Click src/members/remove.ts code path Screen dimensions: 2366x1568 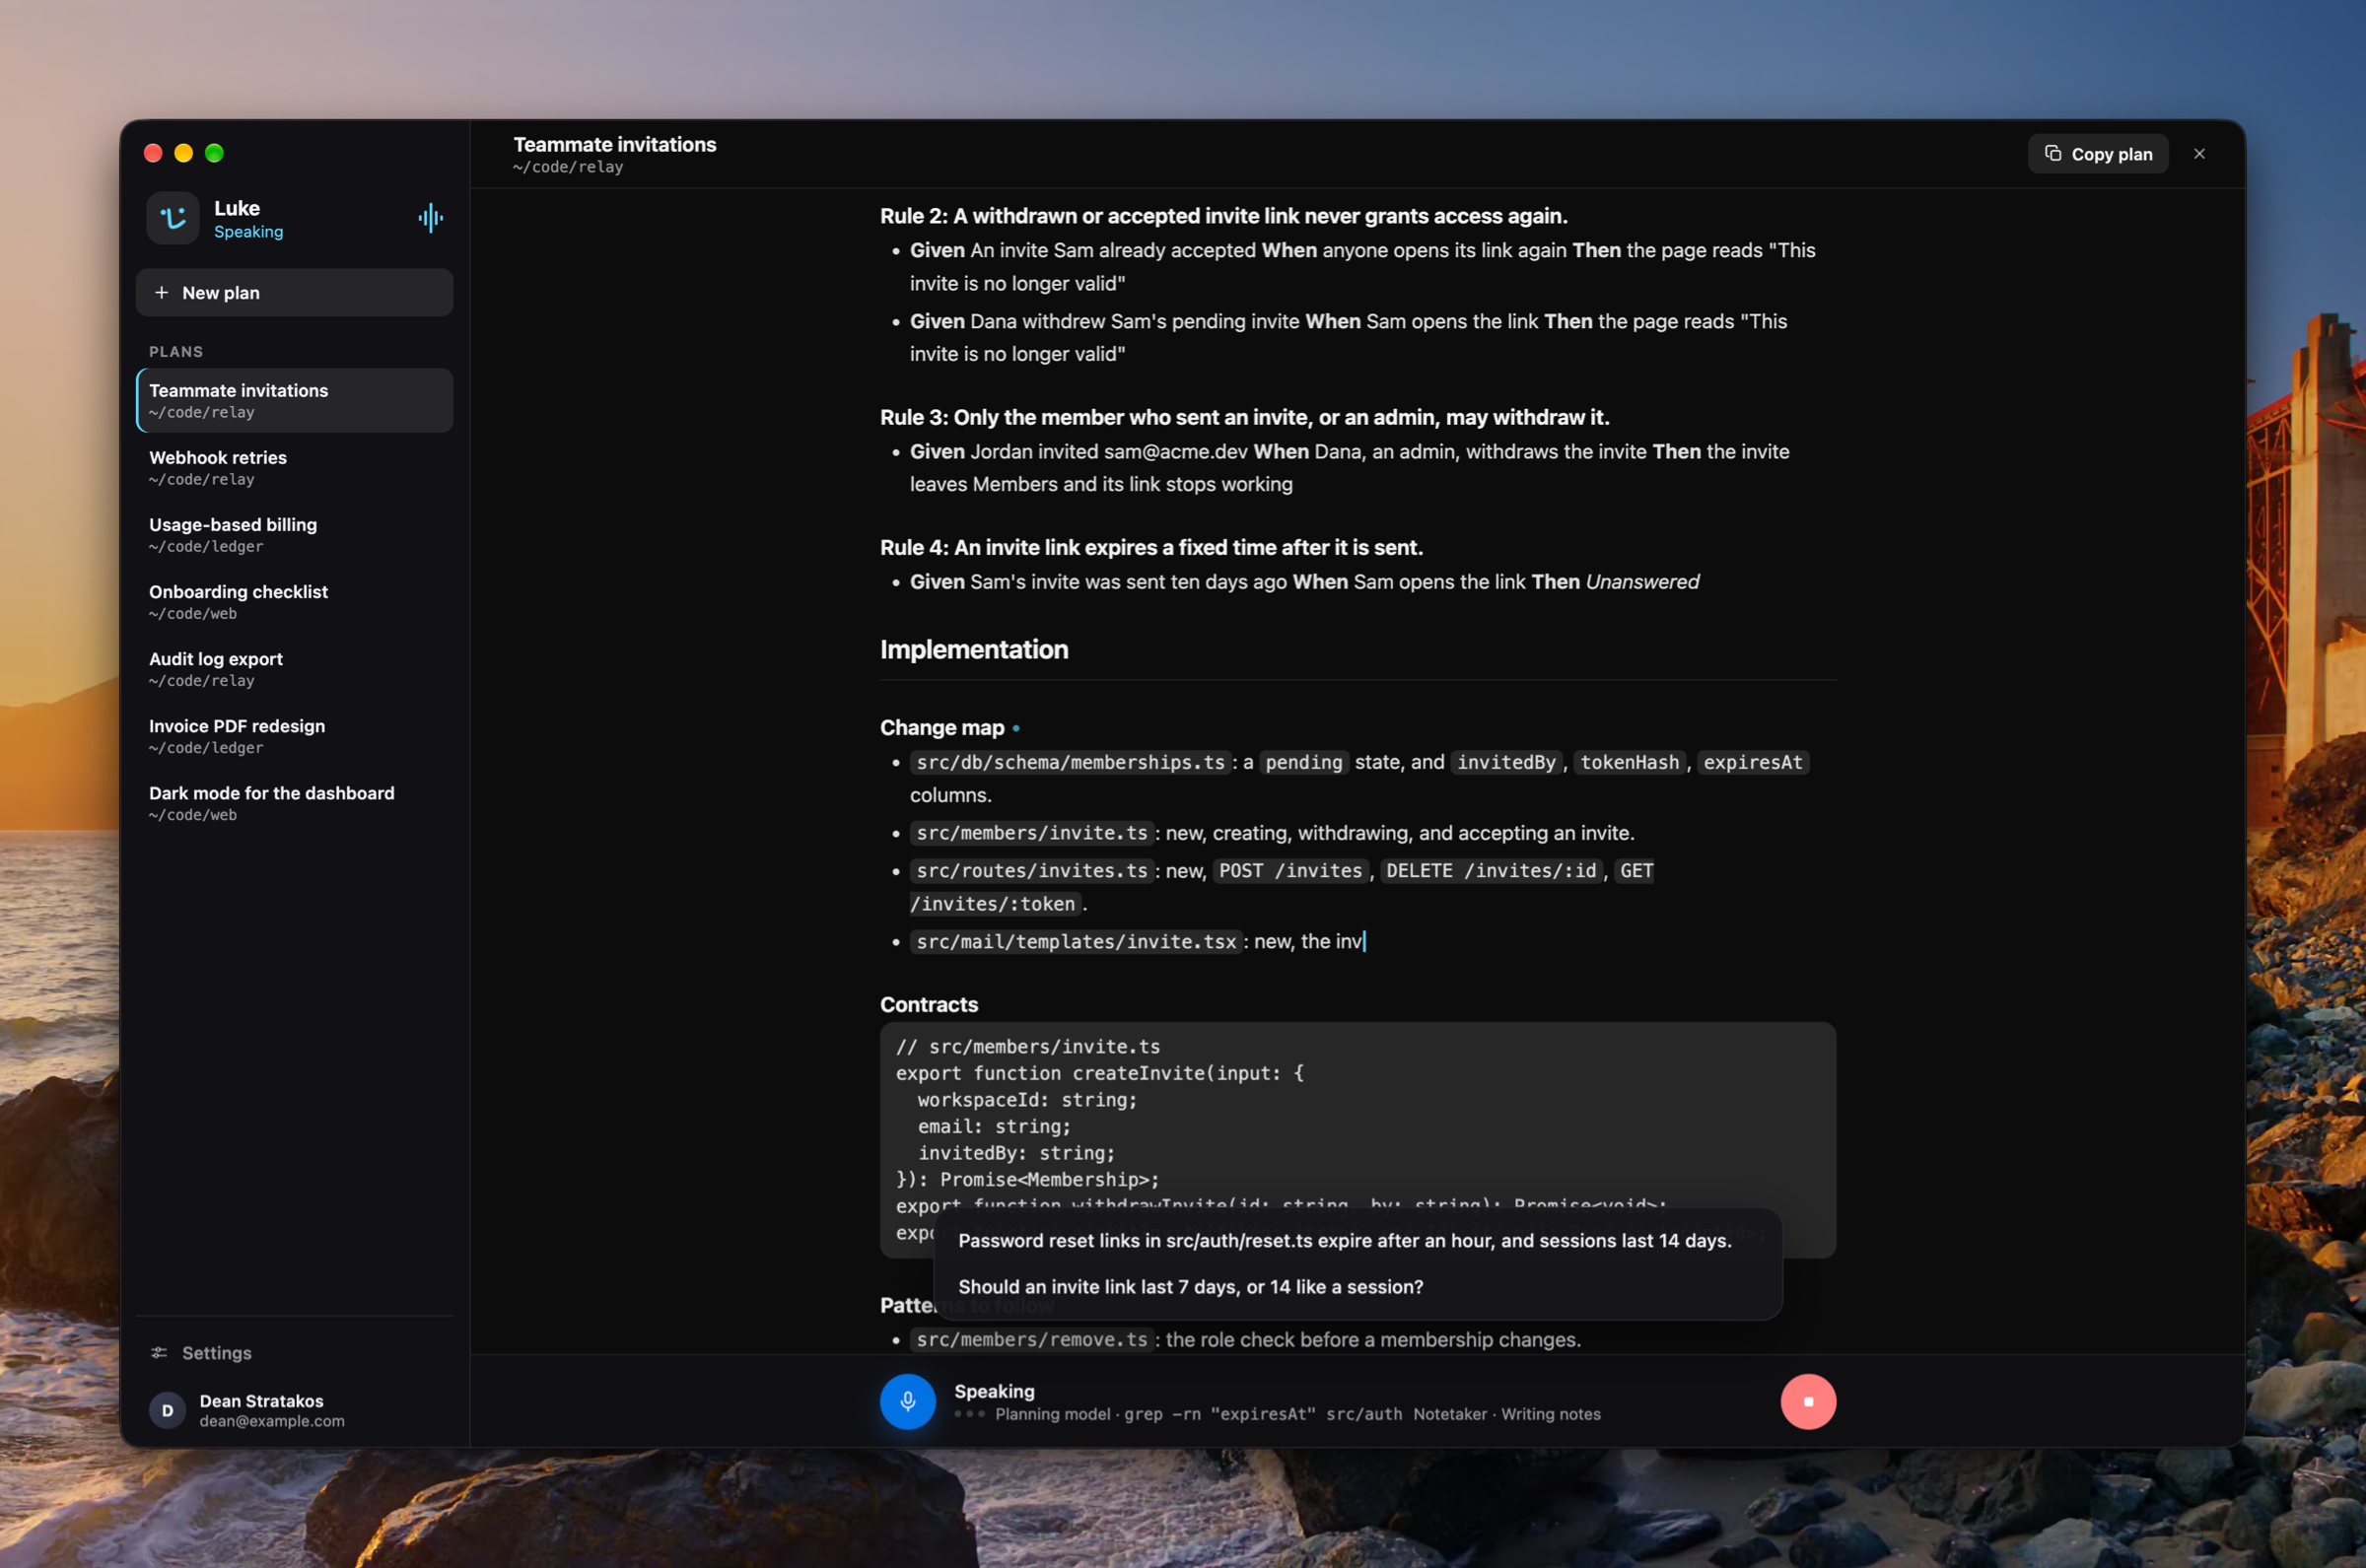pyautogui.click(x=1032, y=1339)
